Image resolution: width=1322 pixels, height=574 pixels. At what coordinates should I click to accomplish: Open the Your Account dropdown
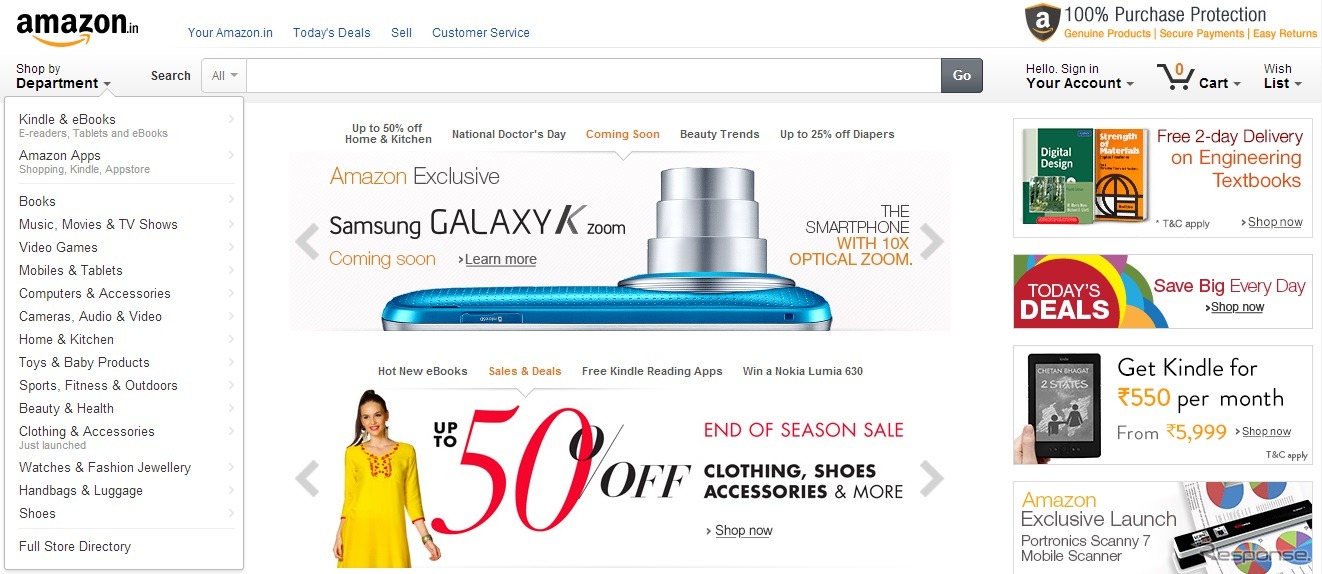pos(1079,76)
